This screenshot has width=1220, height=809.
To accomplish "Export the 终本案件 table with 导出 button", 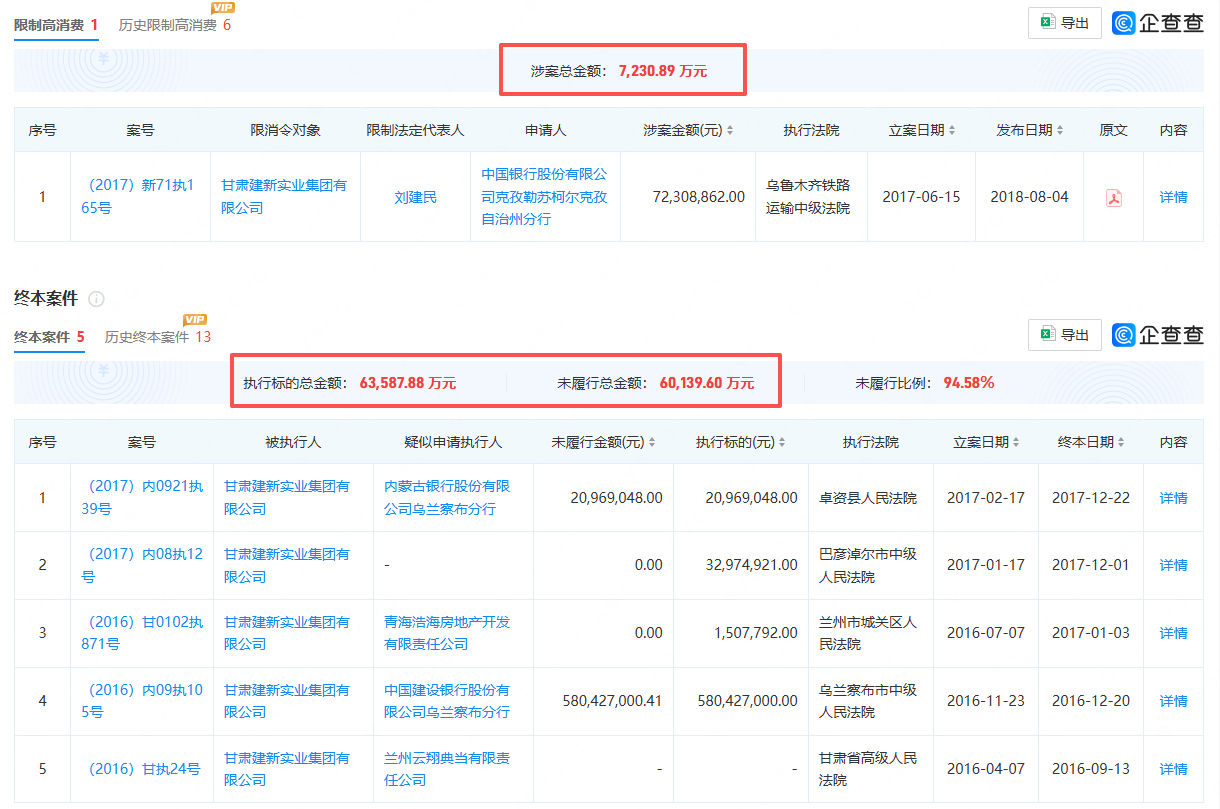I will (1064, 335).
